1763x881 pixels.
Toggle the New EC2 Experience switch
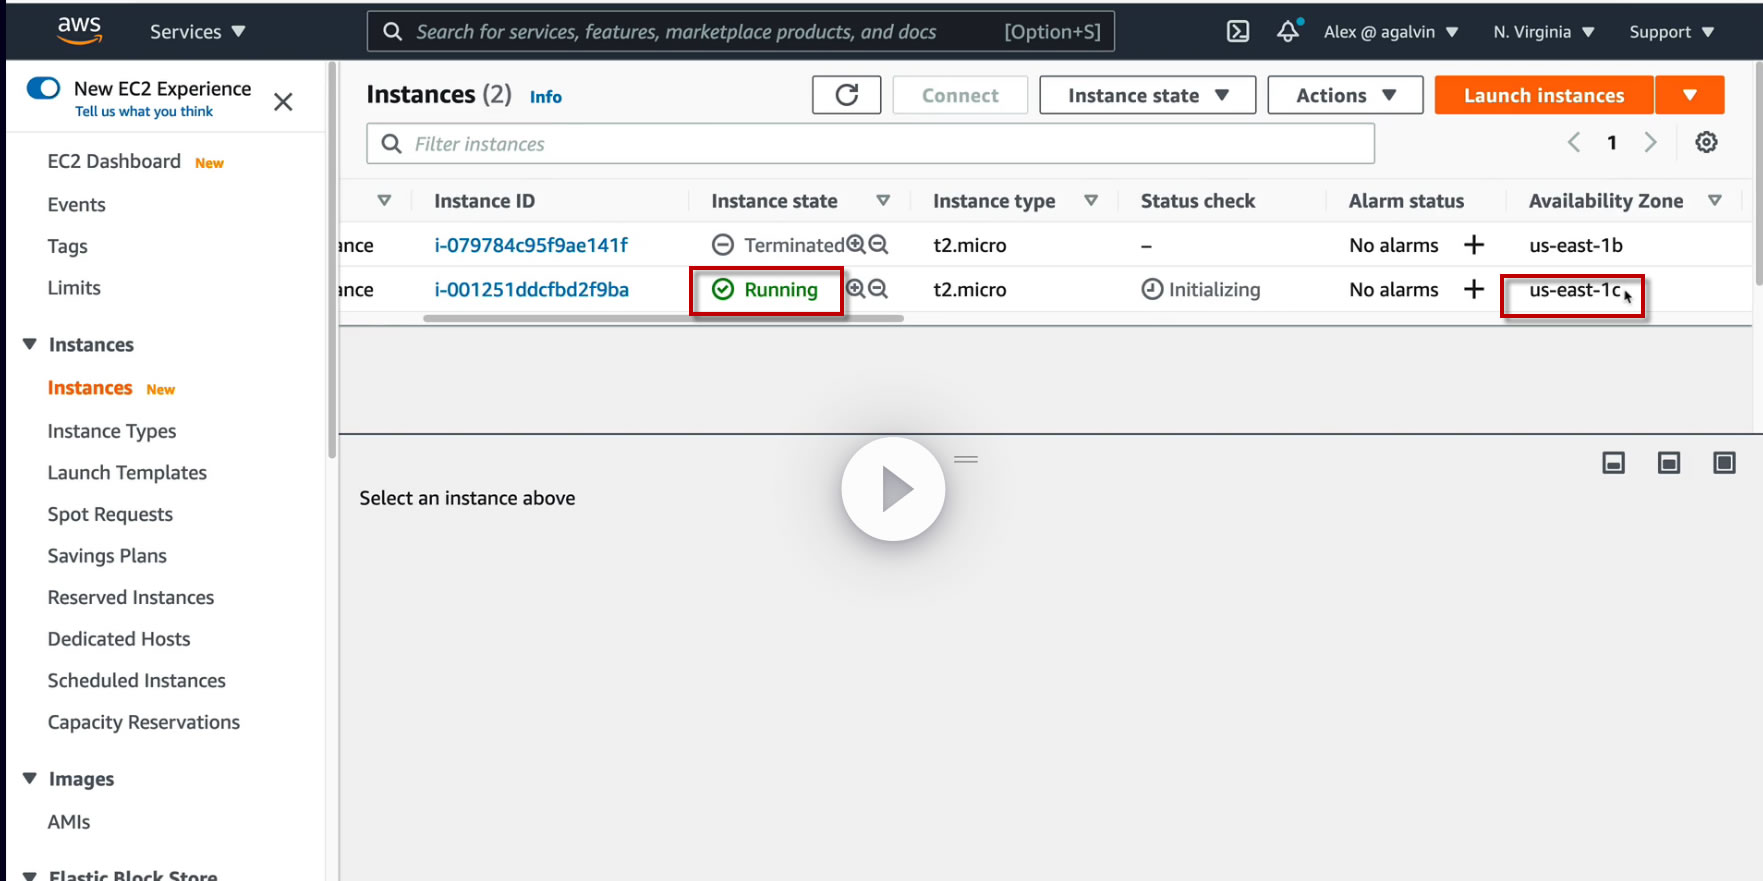(x=44, y=88)
